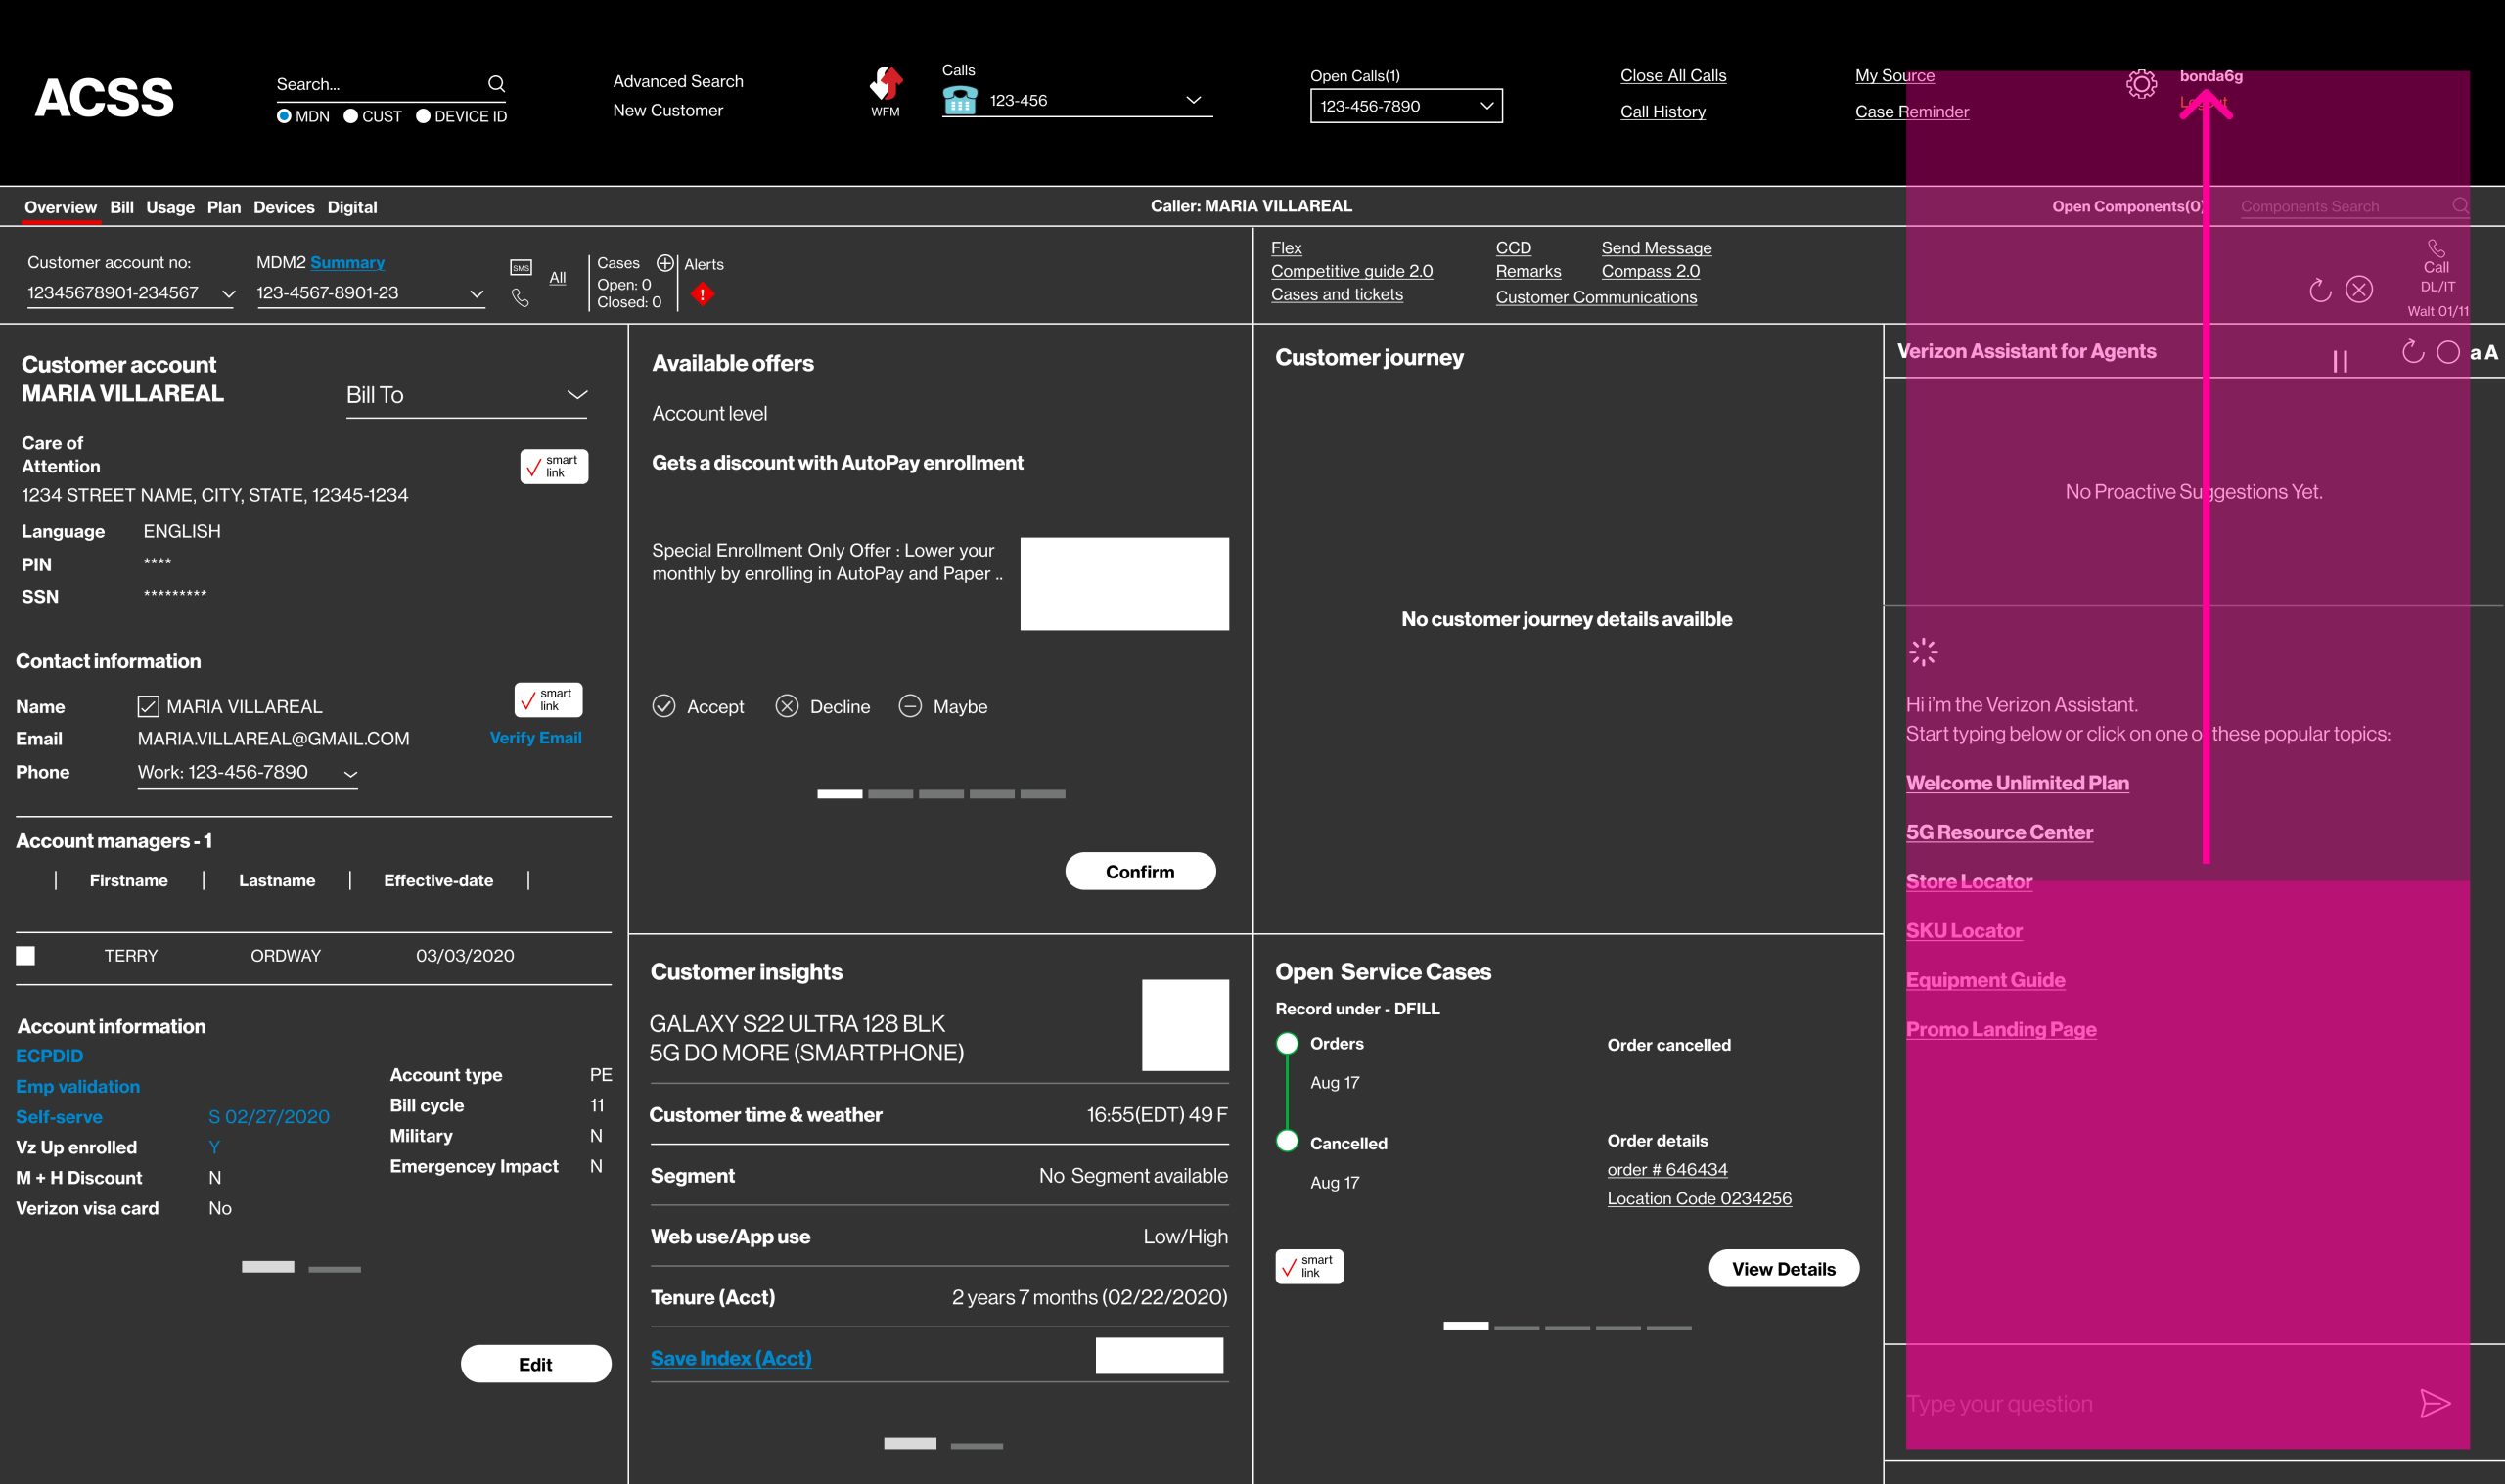Uncheck the MARIA VILLAREAL name checkbox
This screenshot has width=2505, height=1484.
(148, 706)
